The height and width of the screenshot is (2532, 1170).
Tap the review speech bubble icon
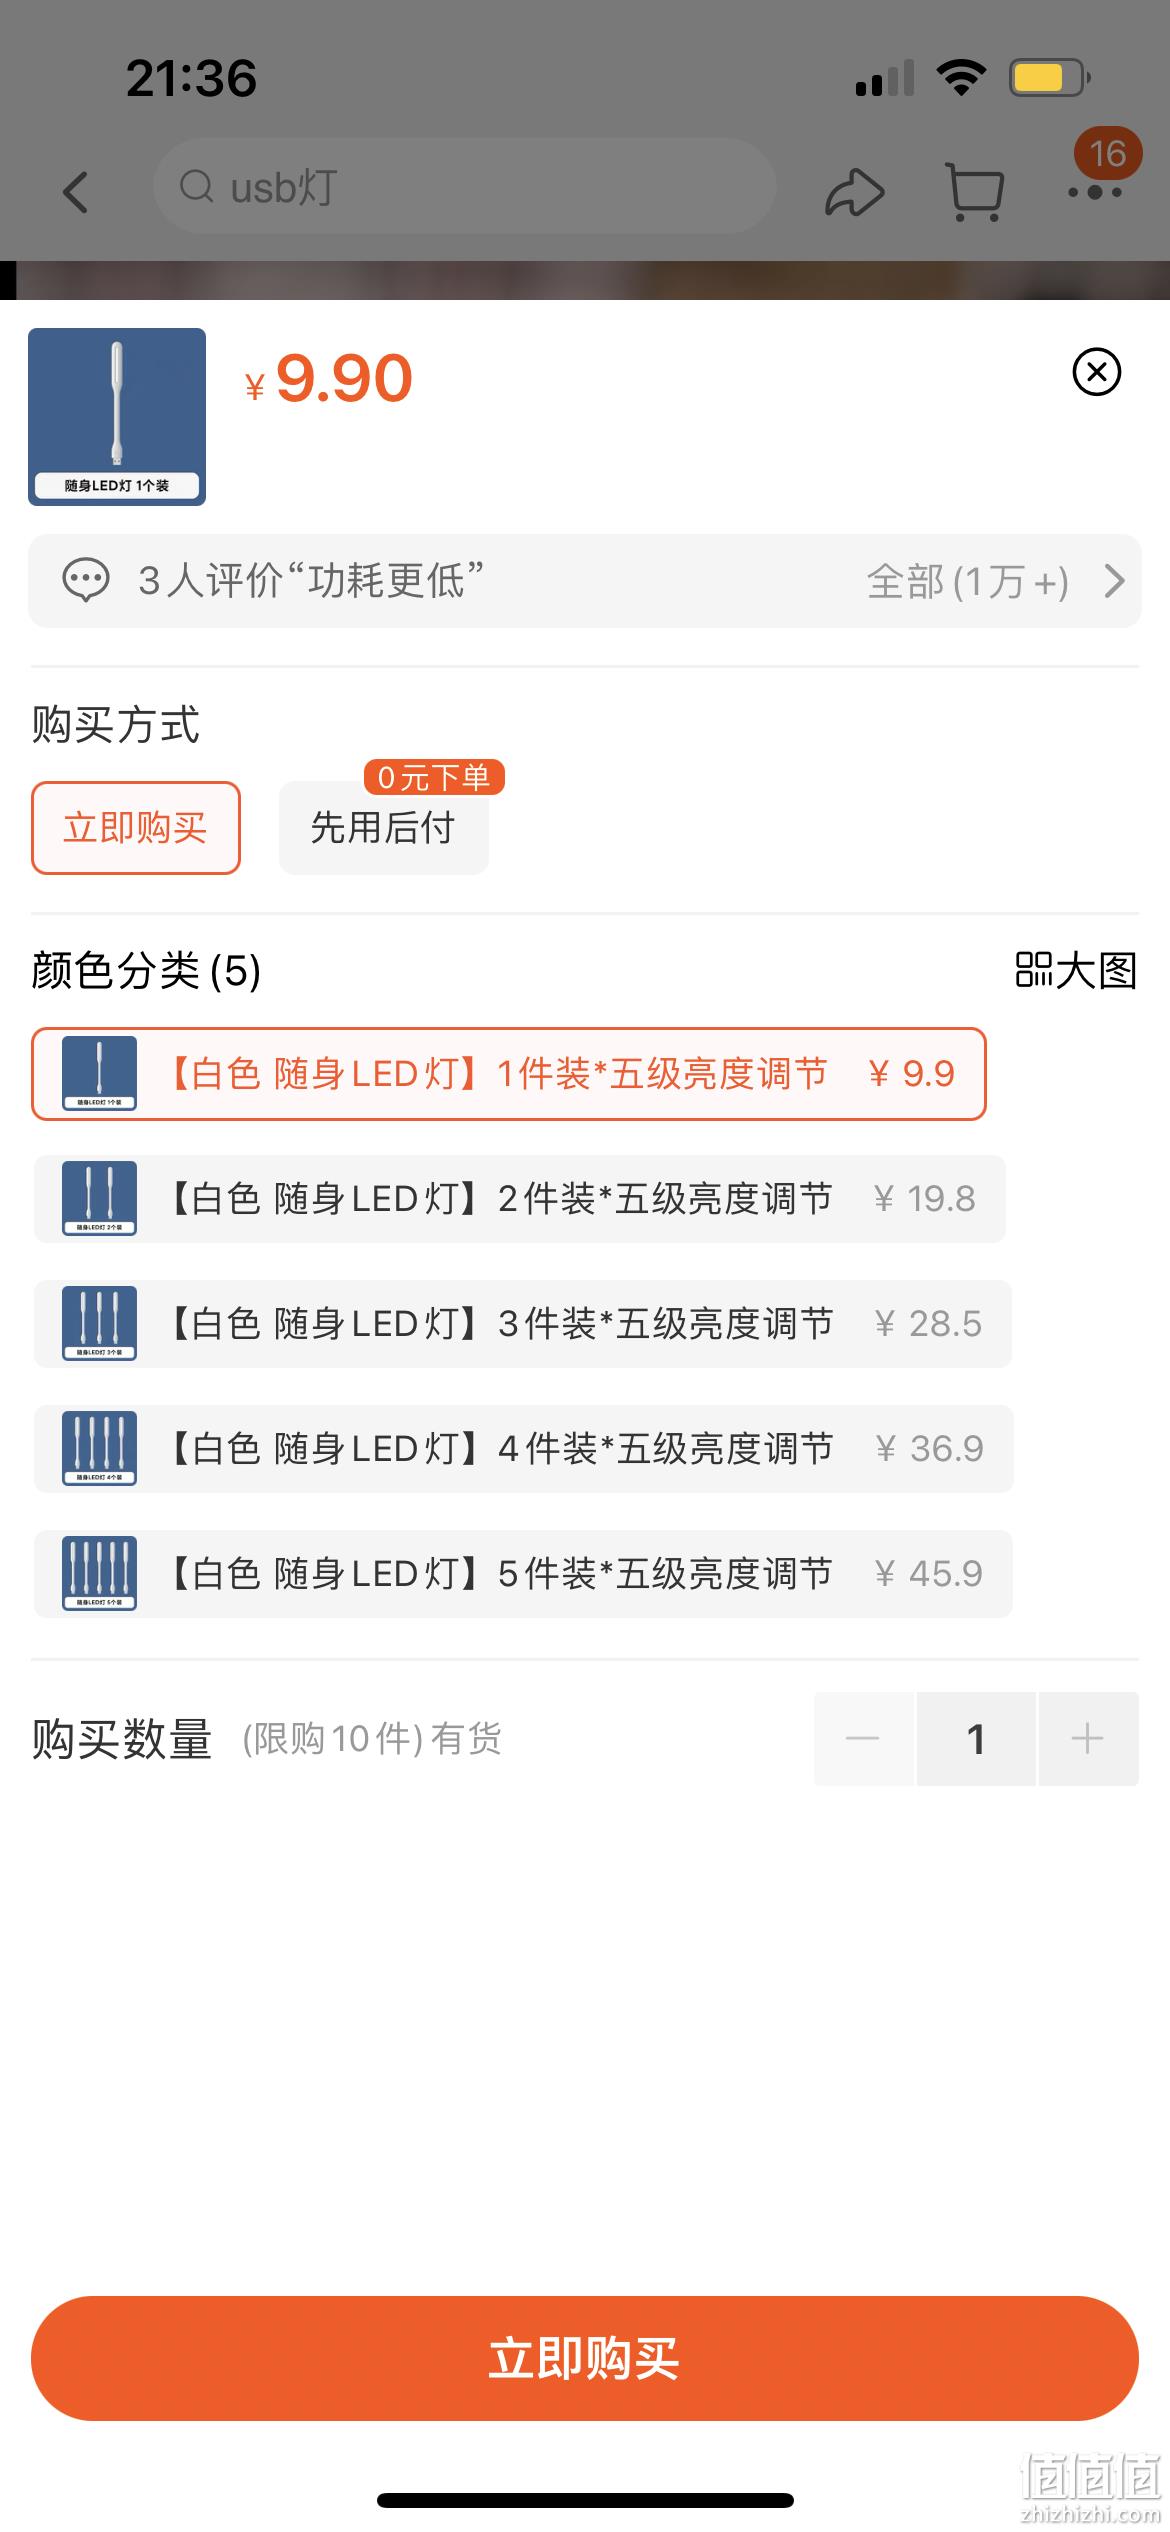click(86, 580)
